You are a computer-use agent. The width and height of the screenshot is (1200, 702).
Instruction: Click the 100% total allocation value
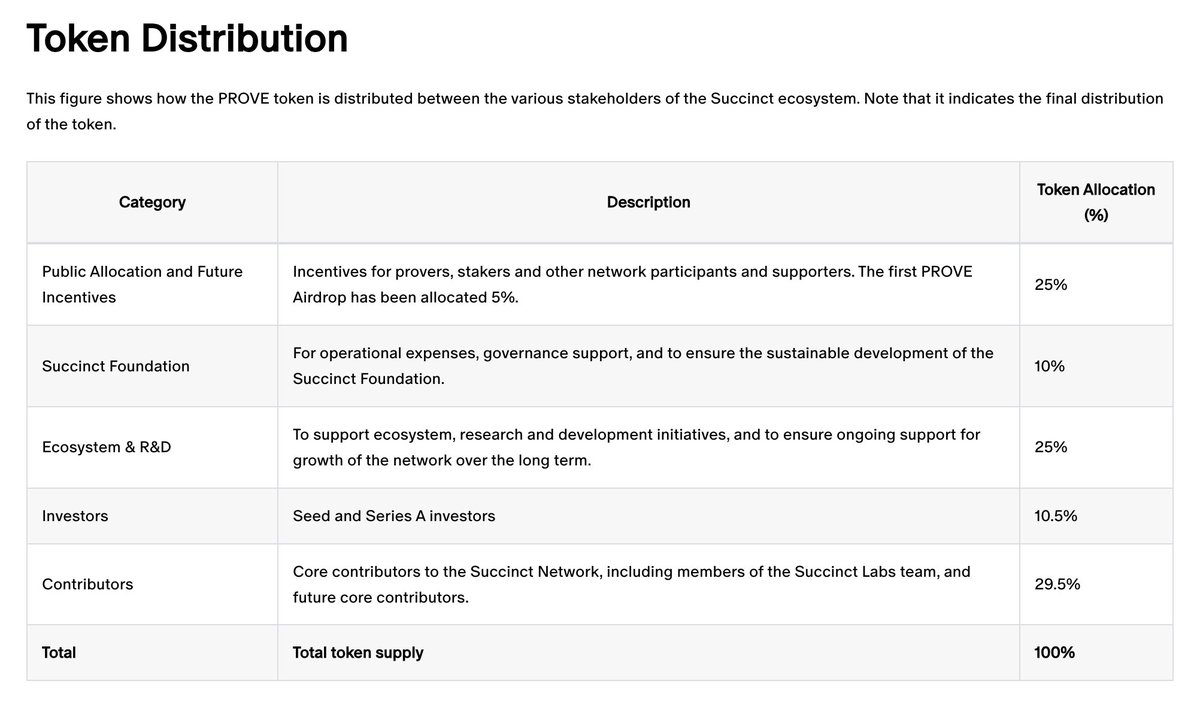[x=1054, y=652]
